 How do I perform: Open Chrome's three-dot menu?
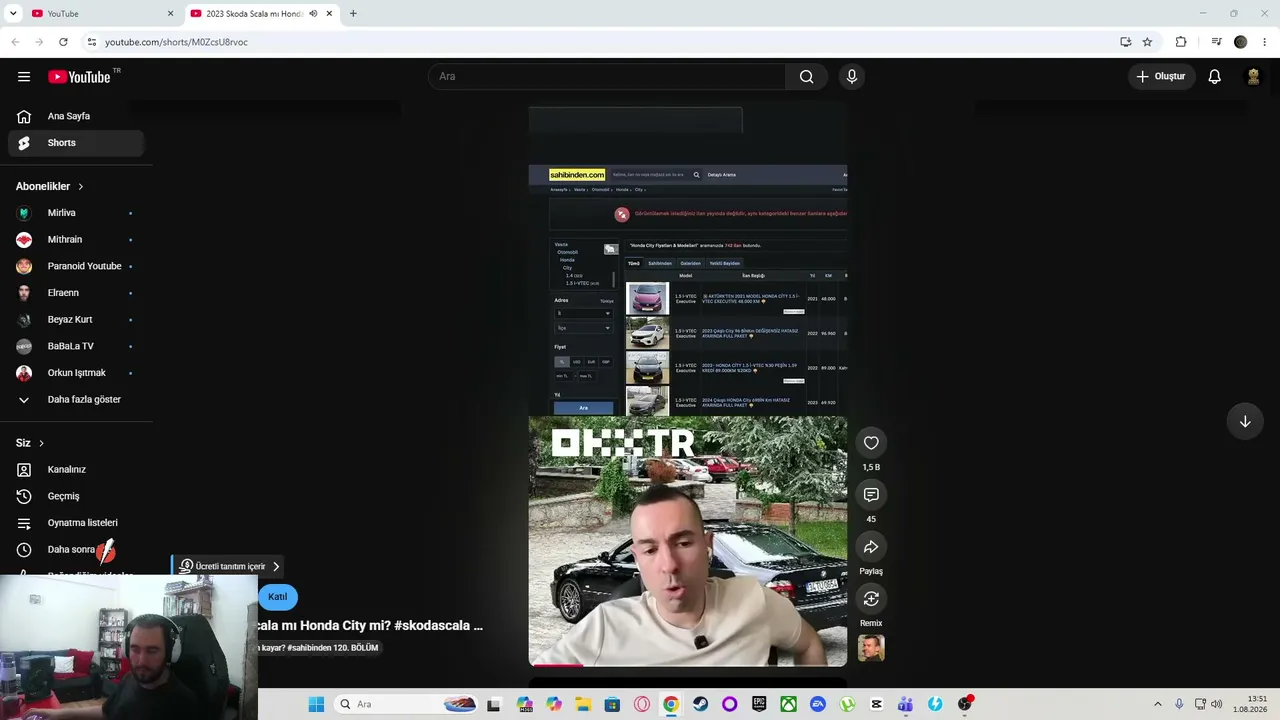point(1265,42)
